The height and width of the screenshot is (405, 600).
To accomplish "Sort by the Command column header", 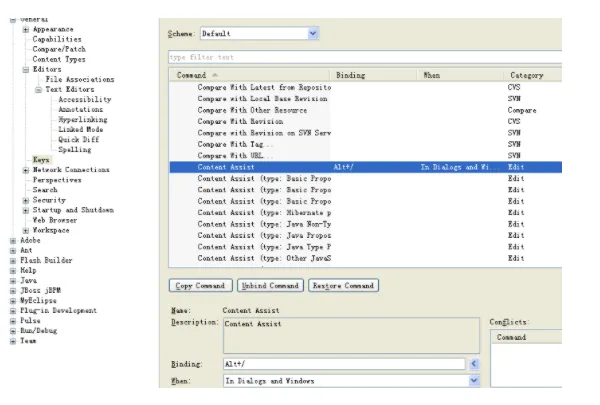I will coord(249,75).
